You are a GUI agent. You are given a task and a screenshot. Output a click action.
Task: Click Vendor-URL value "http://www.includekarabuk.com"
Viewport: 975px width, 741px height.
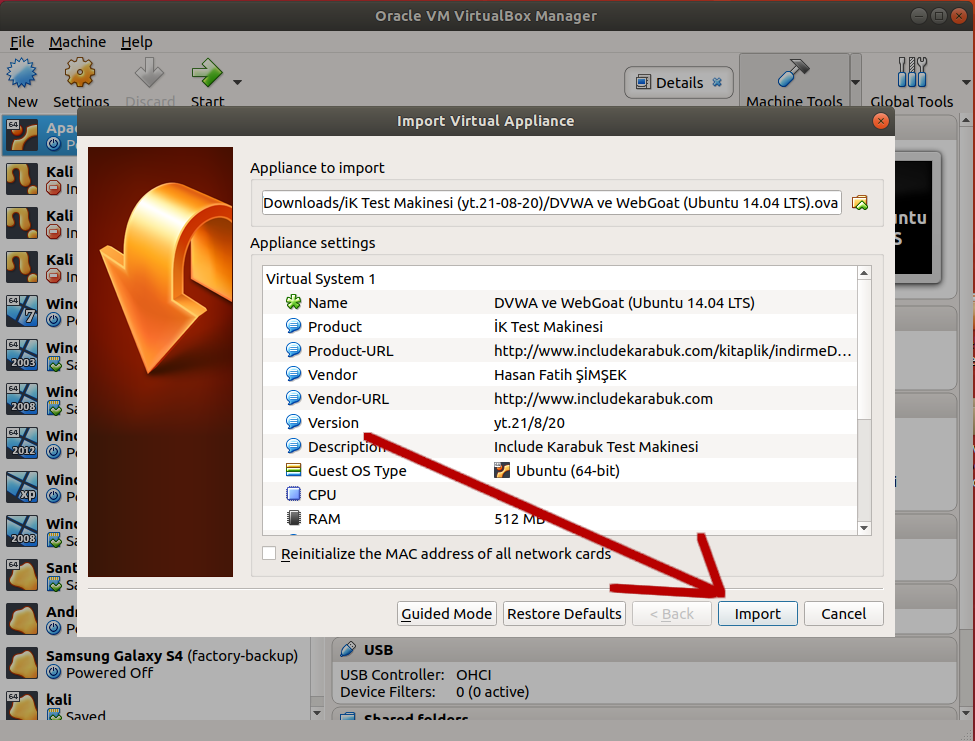(x=603, y=398)
